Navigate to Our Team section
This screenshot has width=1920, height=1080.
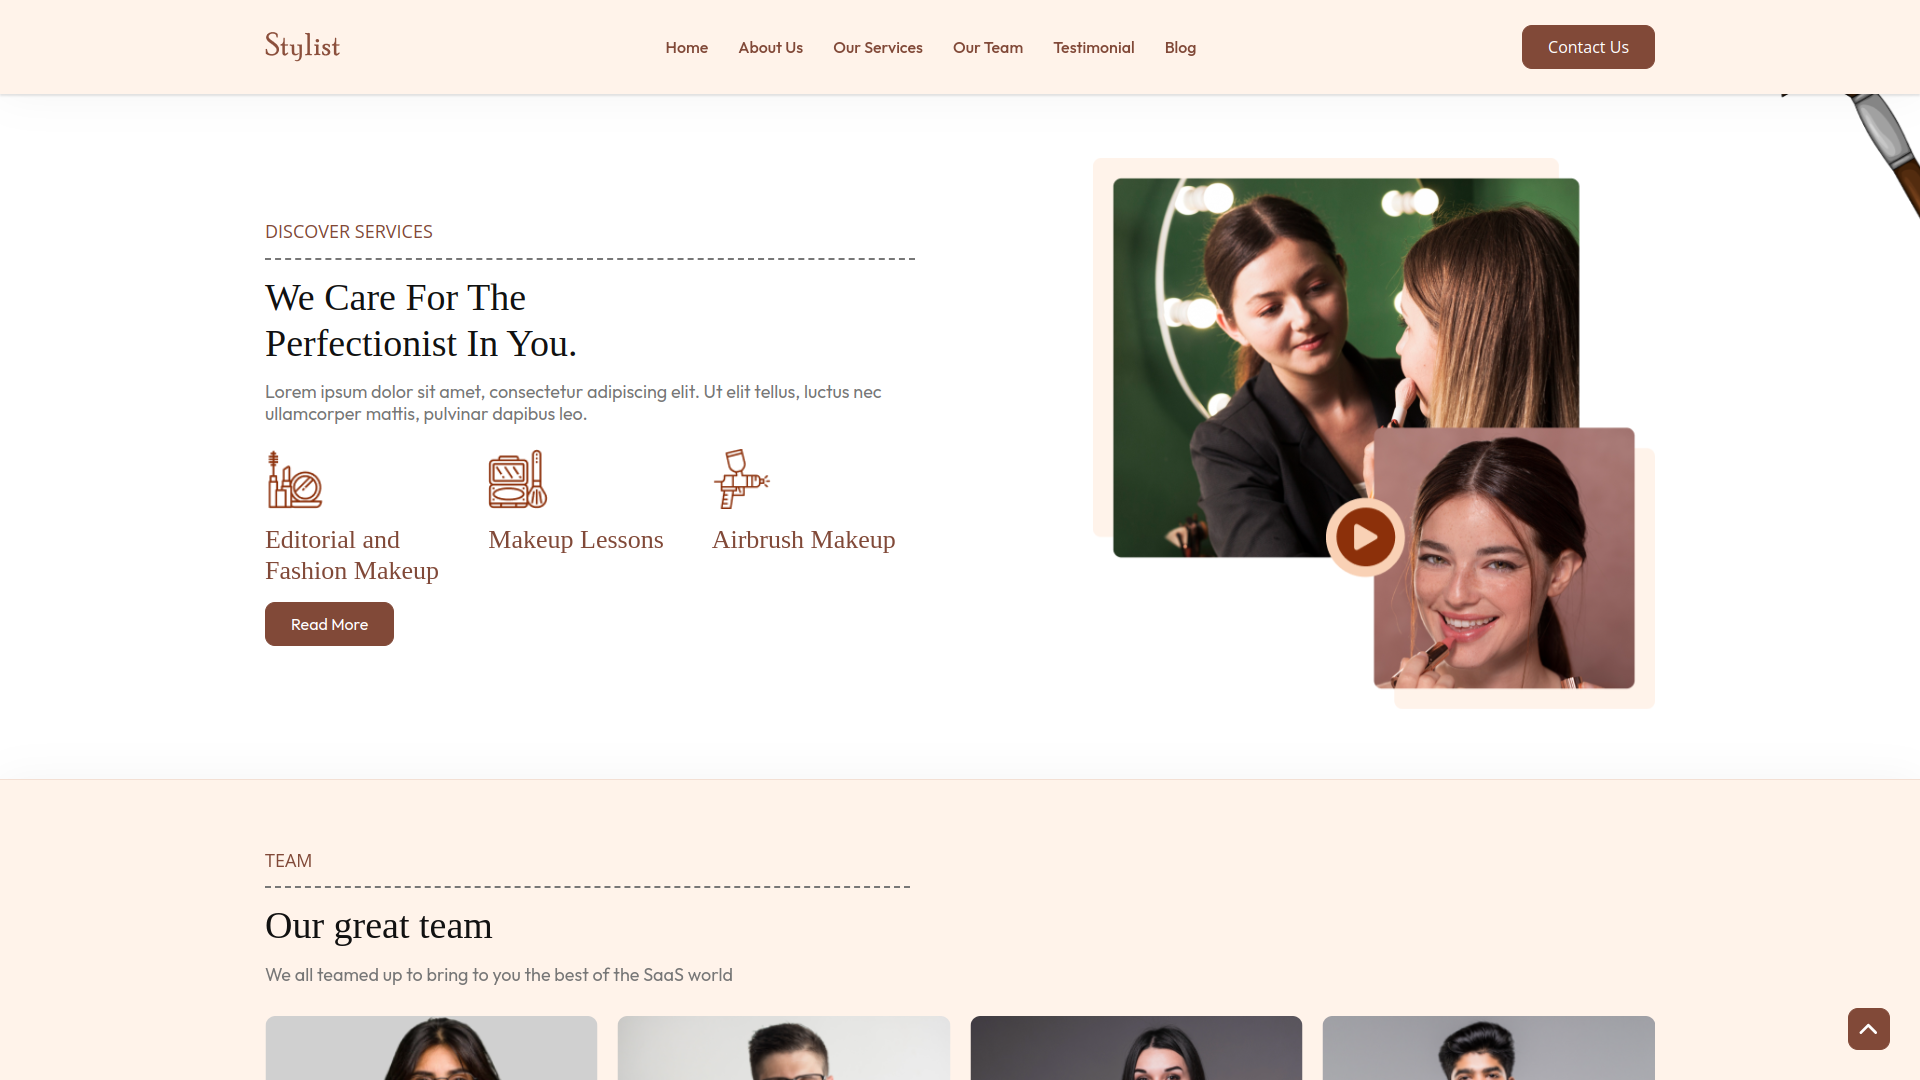click(x=987, y=48)
